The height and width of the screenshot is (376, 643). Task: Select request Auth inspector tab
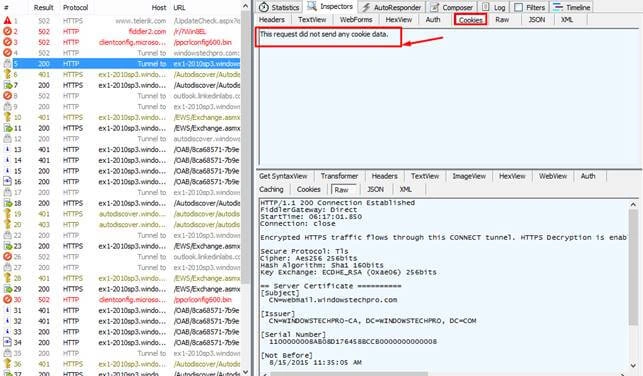[x=433, y=20]
